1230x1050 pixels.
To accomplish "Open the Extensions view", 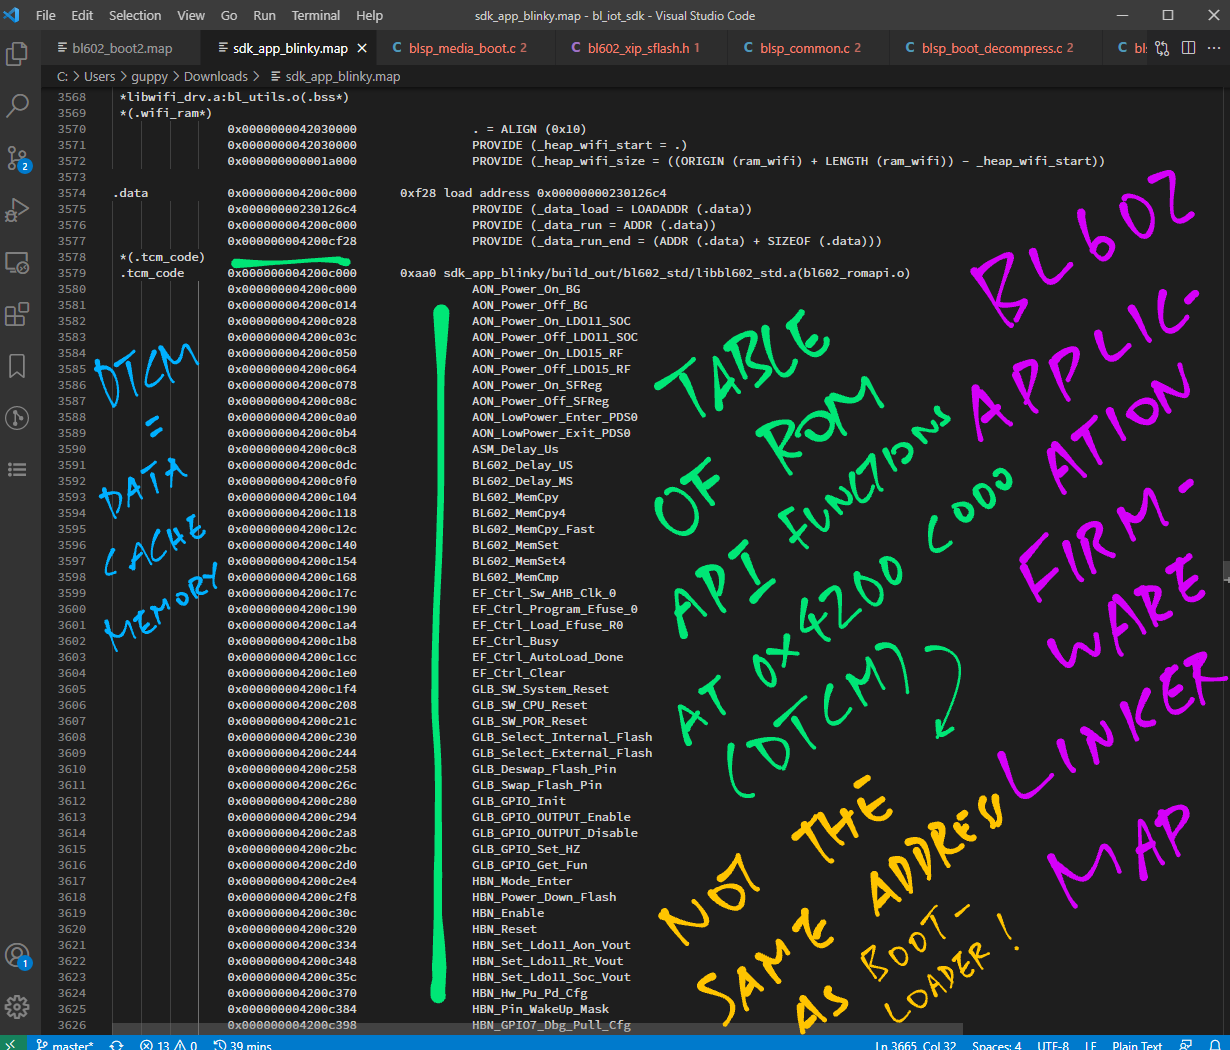I will click(17, 314).
